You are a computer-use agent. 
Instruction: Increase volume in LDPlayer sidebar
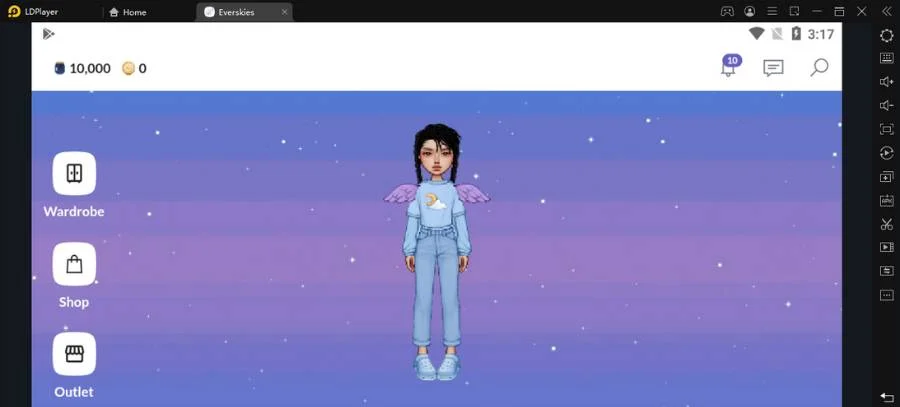(x=886, y=82)
